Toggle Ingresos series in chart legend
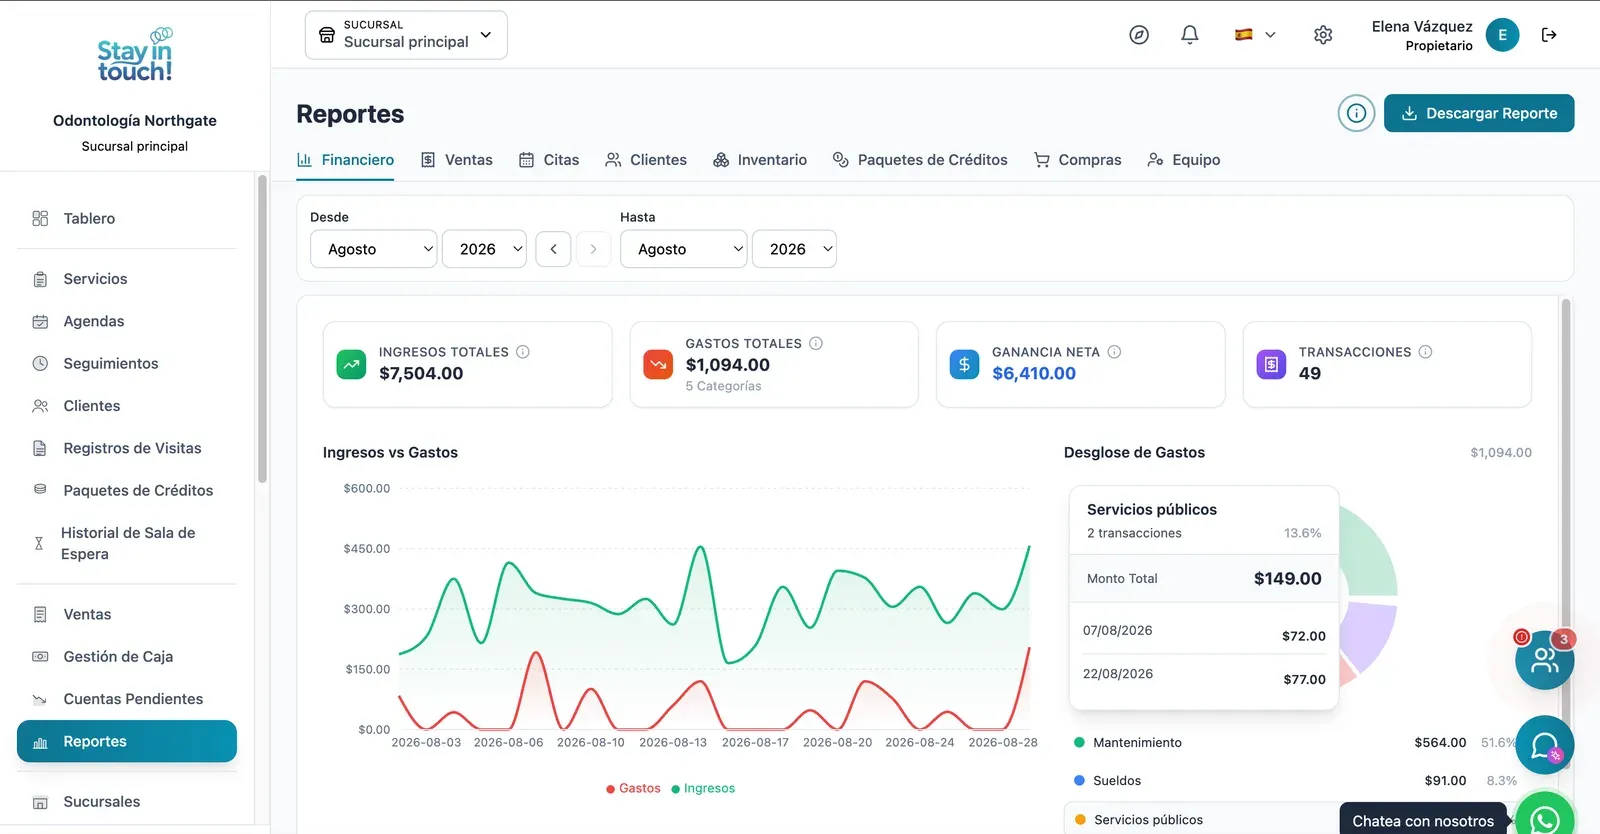 (703, 788)
